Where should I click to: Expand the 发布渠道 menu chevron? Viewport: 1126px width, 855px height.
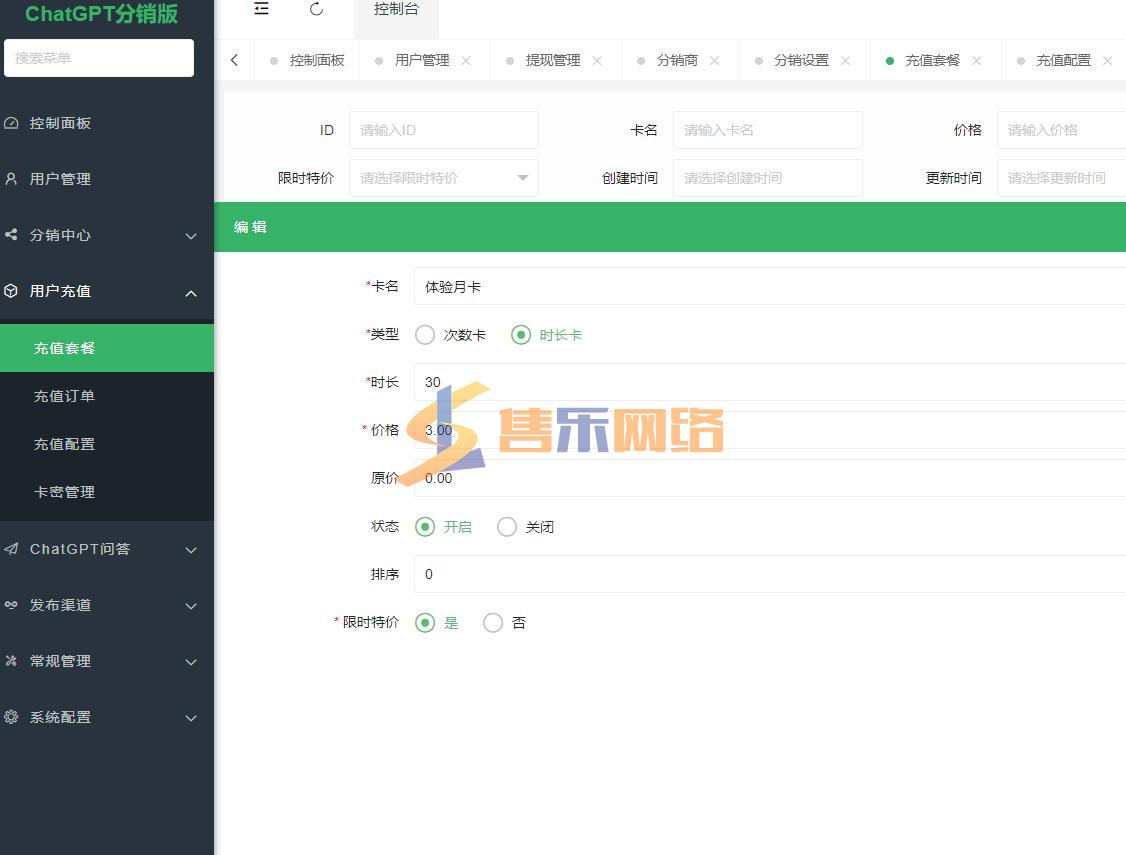click(191, 606)
